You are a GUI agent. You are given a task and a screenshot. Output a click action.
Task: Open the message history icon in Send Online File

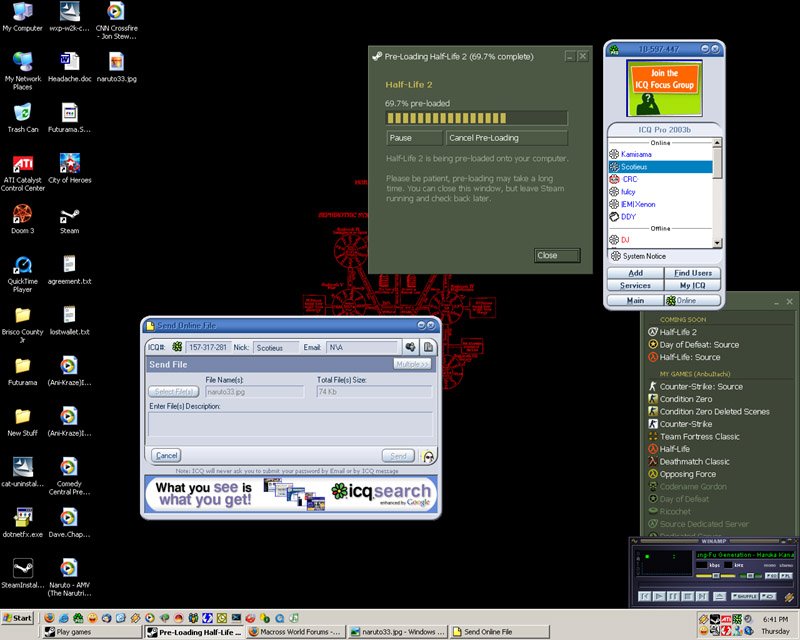(x=428, y=347)
